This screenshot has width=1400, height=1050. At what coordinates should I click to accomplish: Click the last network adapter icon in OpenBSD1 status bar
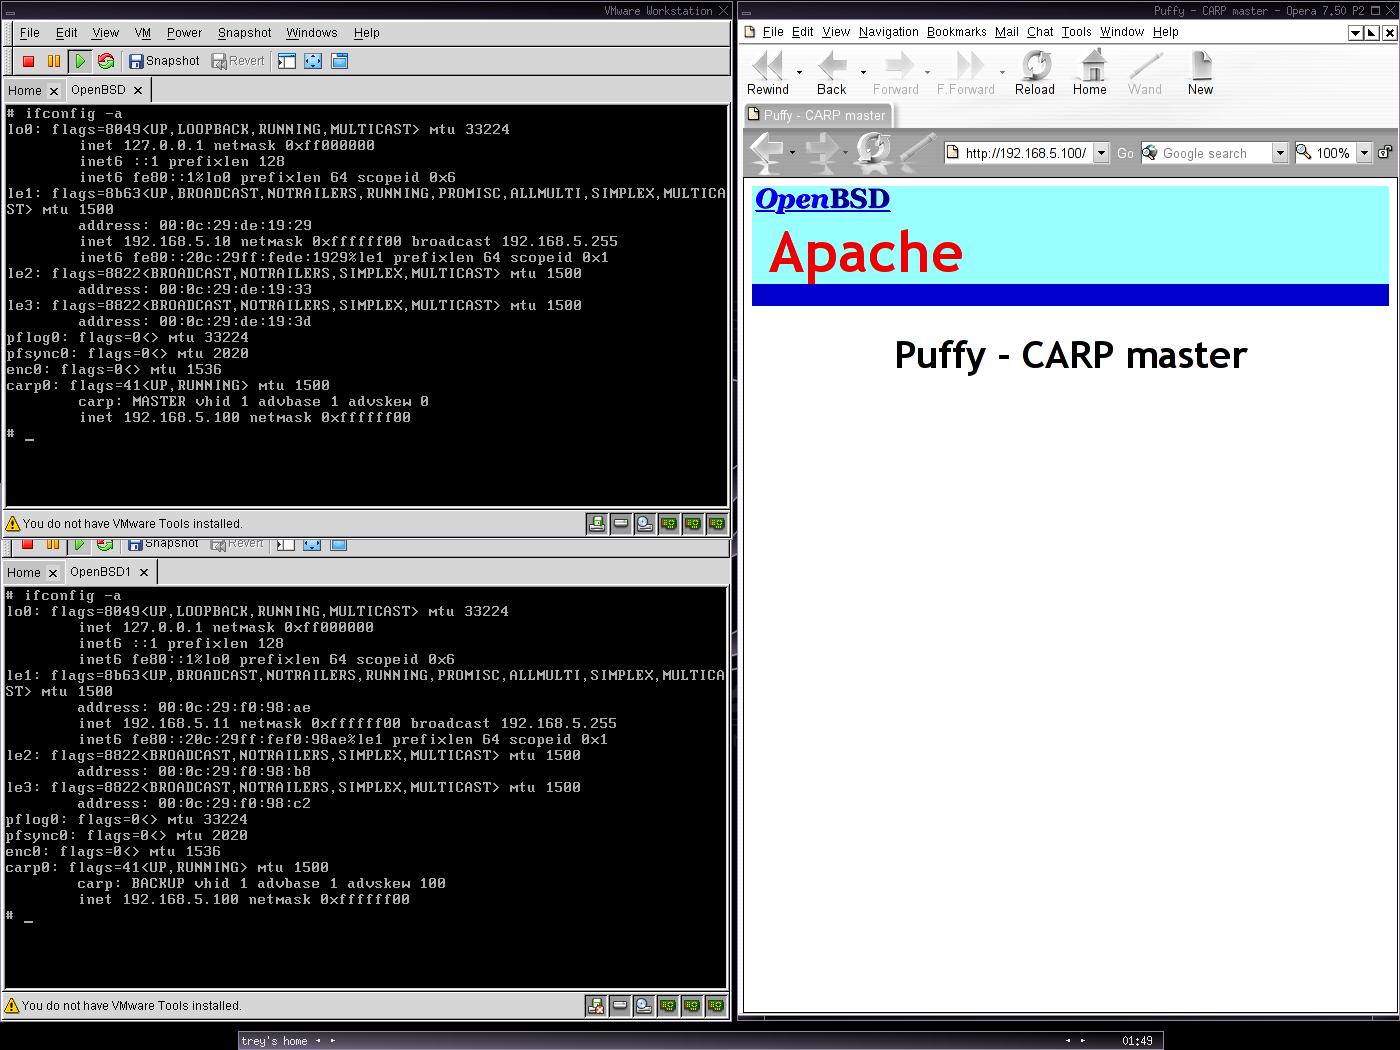click(716, 1006)
